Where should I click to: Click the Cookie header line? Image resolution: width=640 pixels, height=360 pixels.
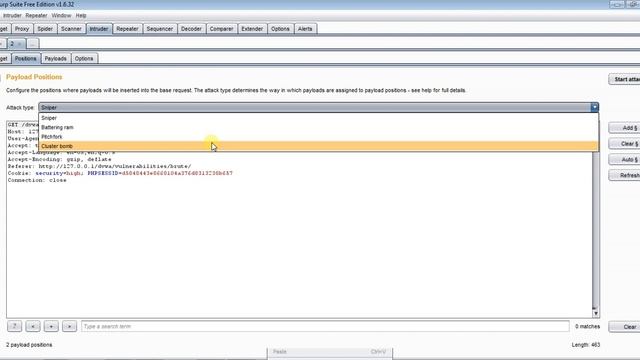point(120,173)
